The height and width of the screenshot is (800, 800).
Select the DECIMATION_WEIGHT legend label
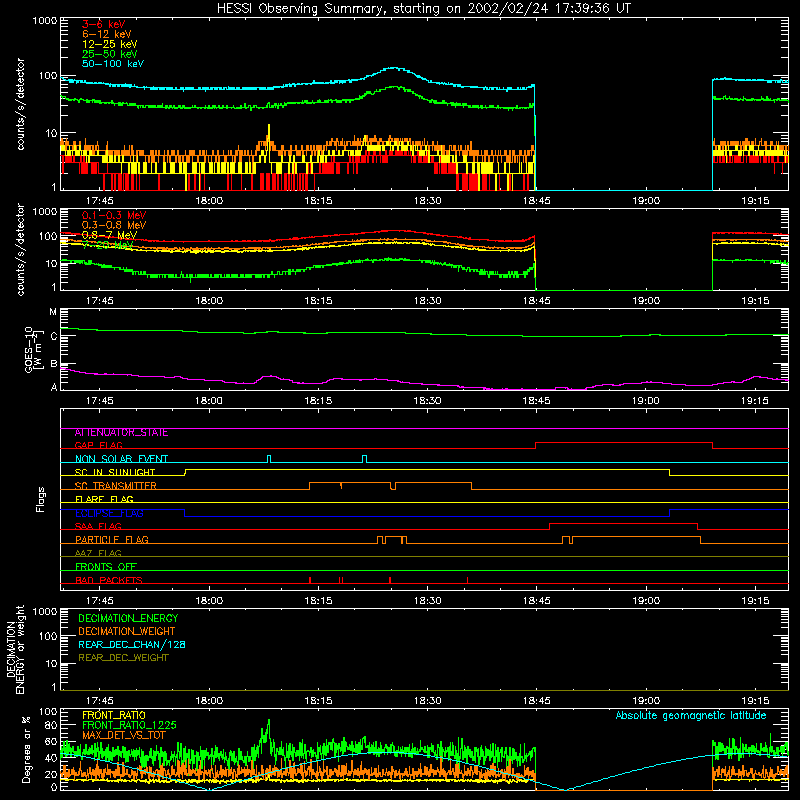[x=127, y=632]
